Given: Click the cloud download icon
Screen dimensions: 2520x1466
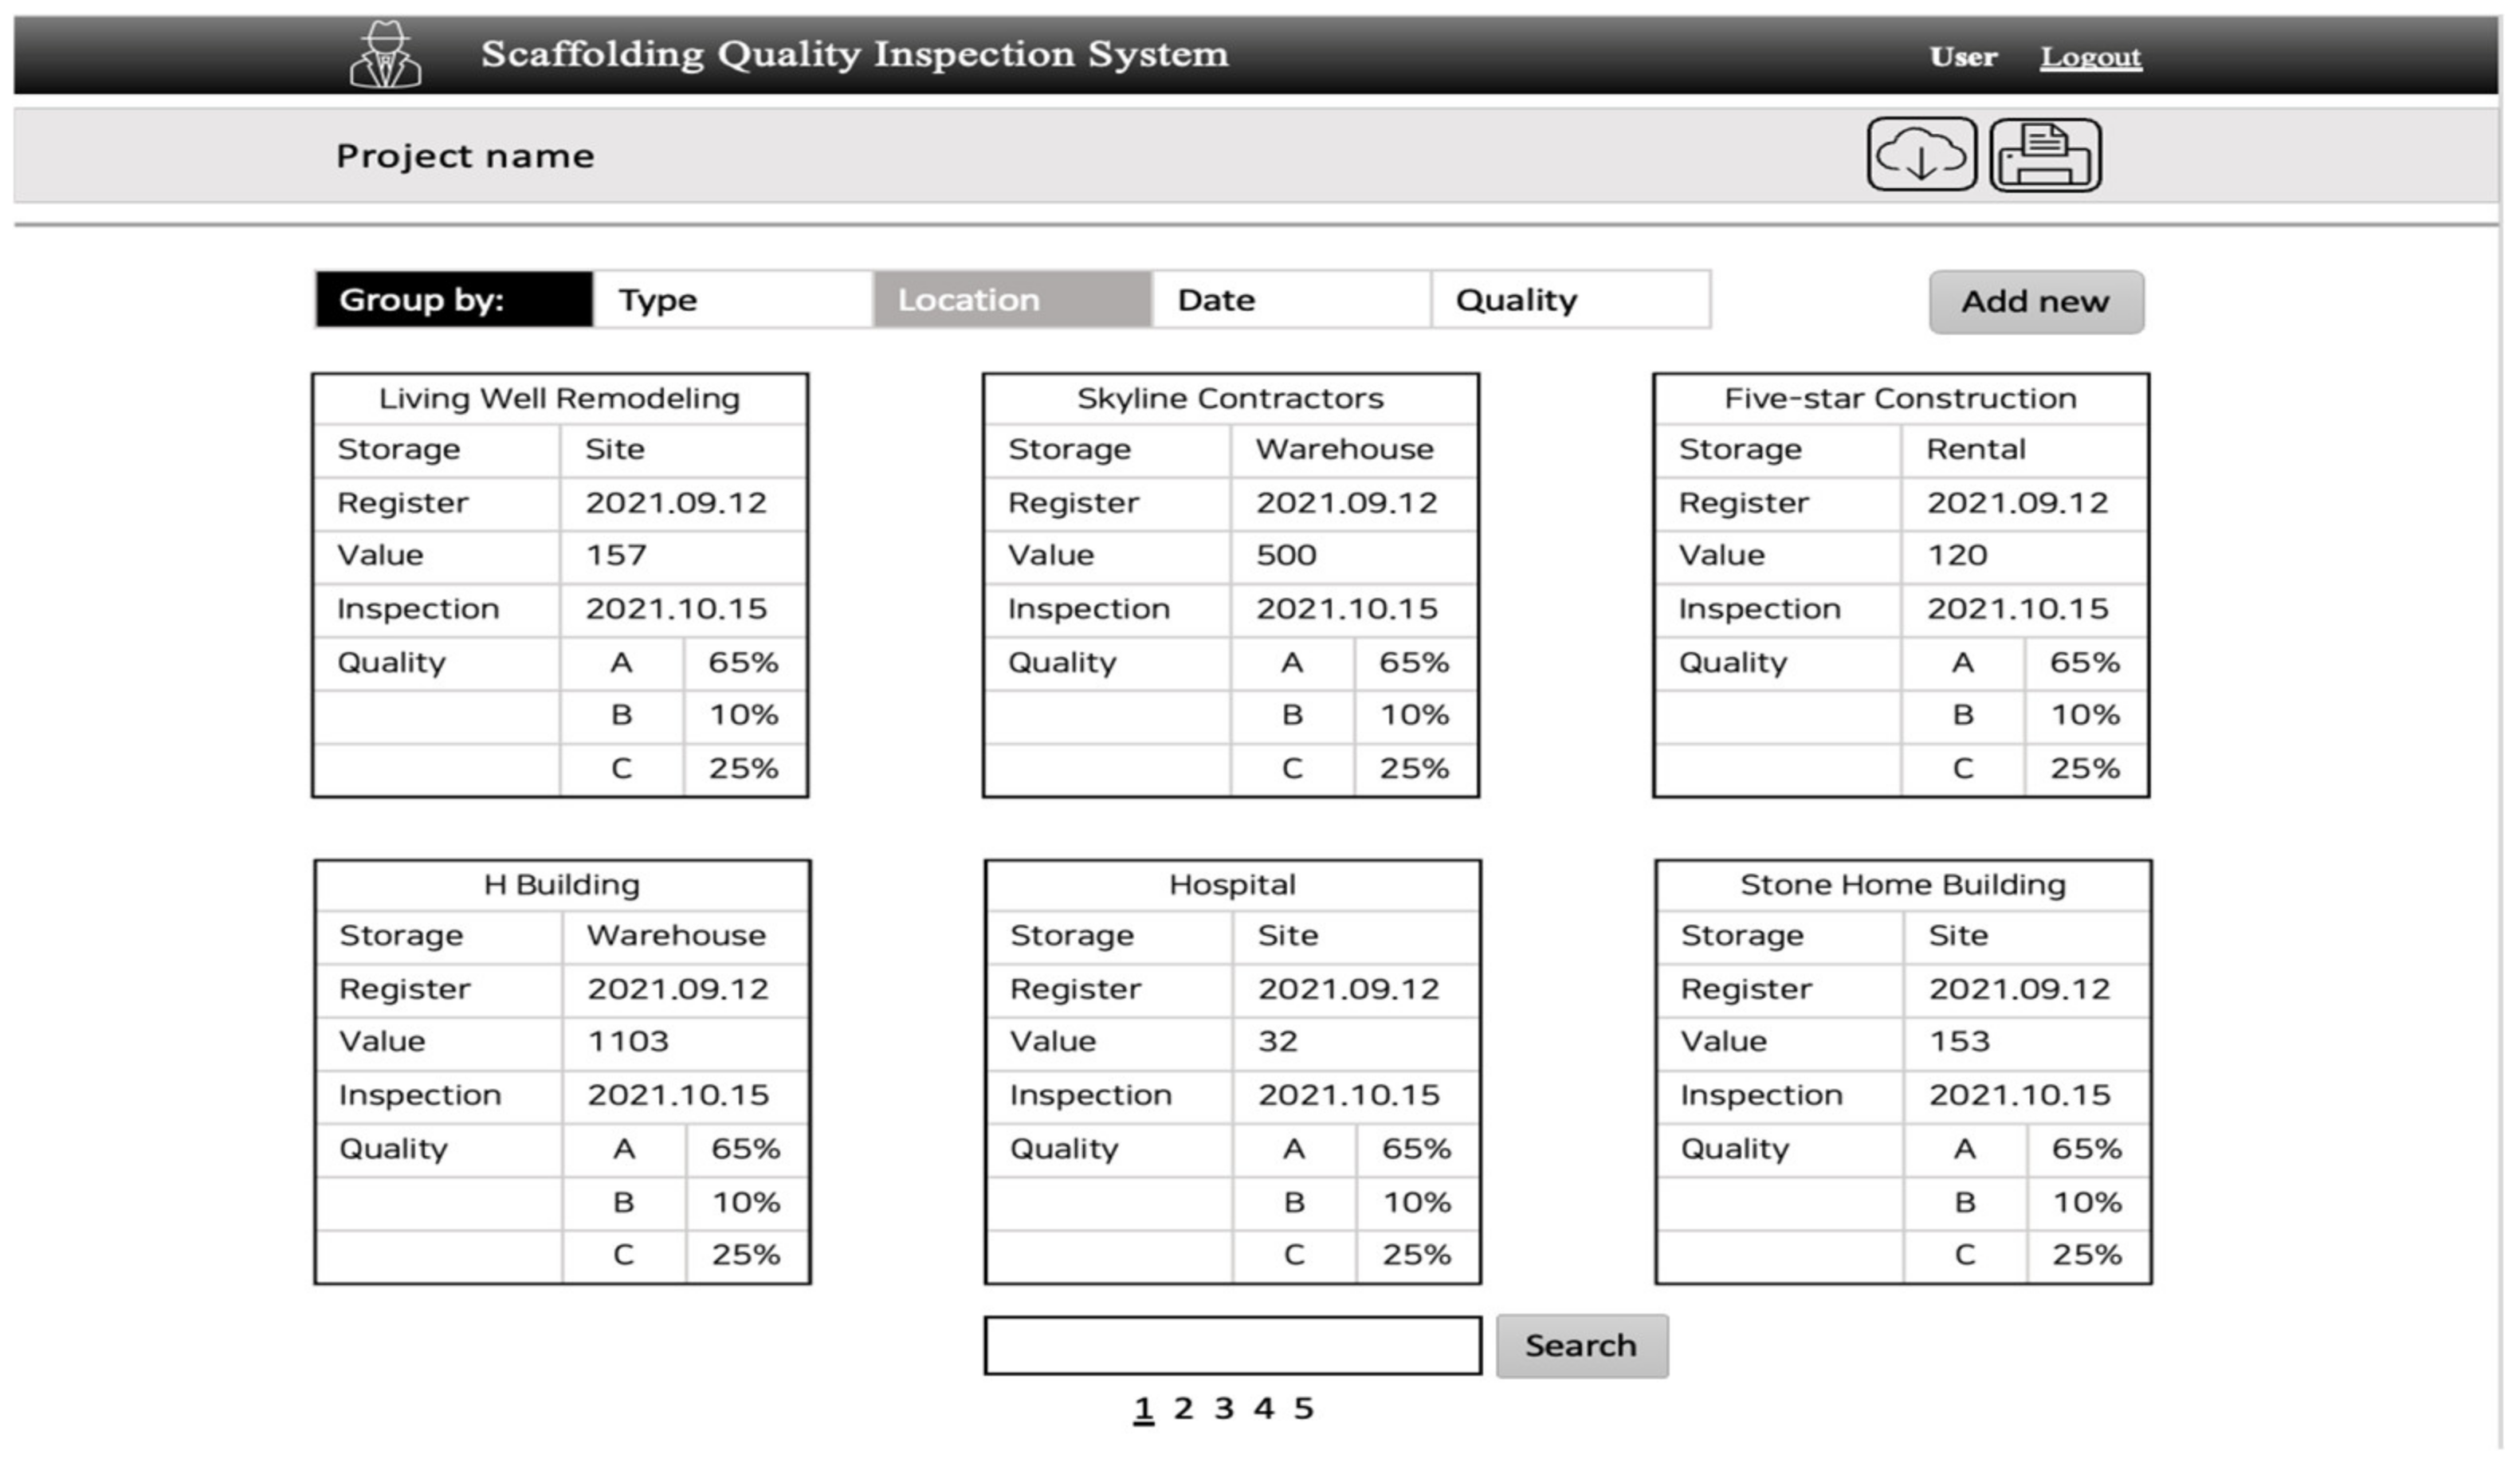Looking at the screenshot, I should point(1920,155).
